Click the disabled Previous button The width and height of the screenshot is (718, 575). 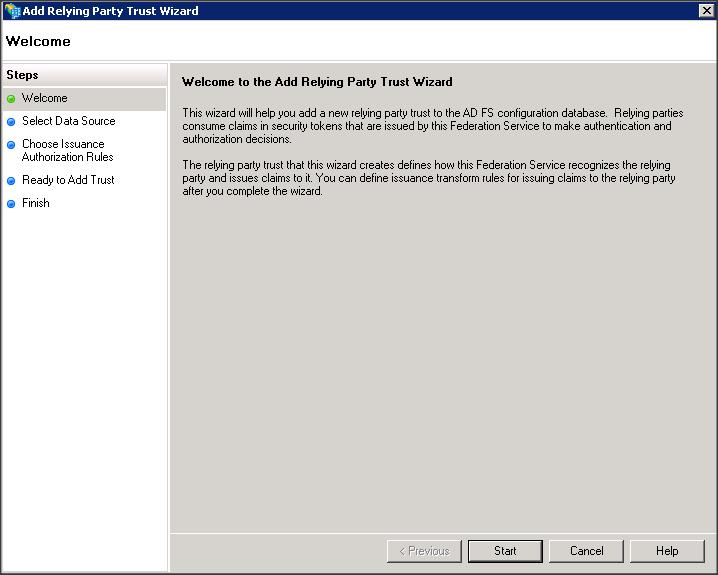(424, 551)
